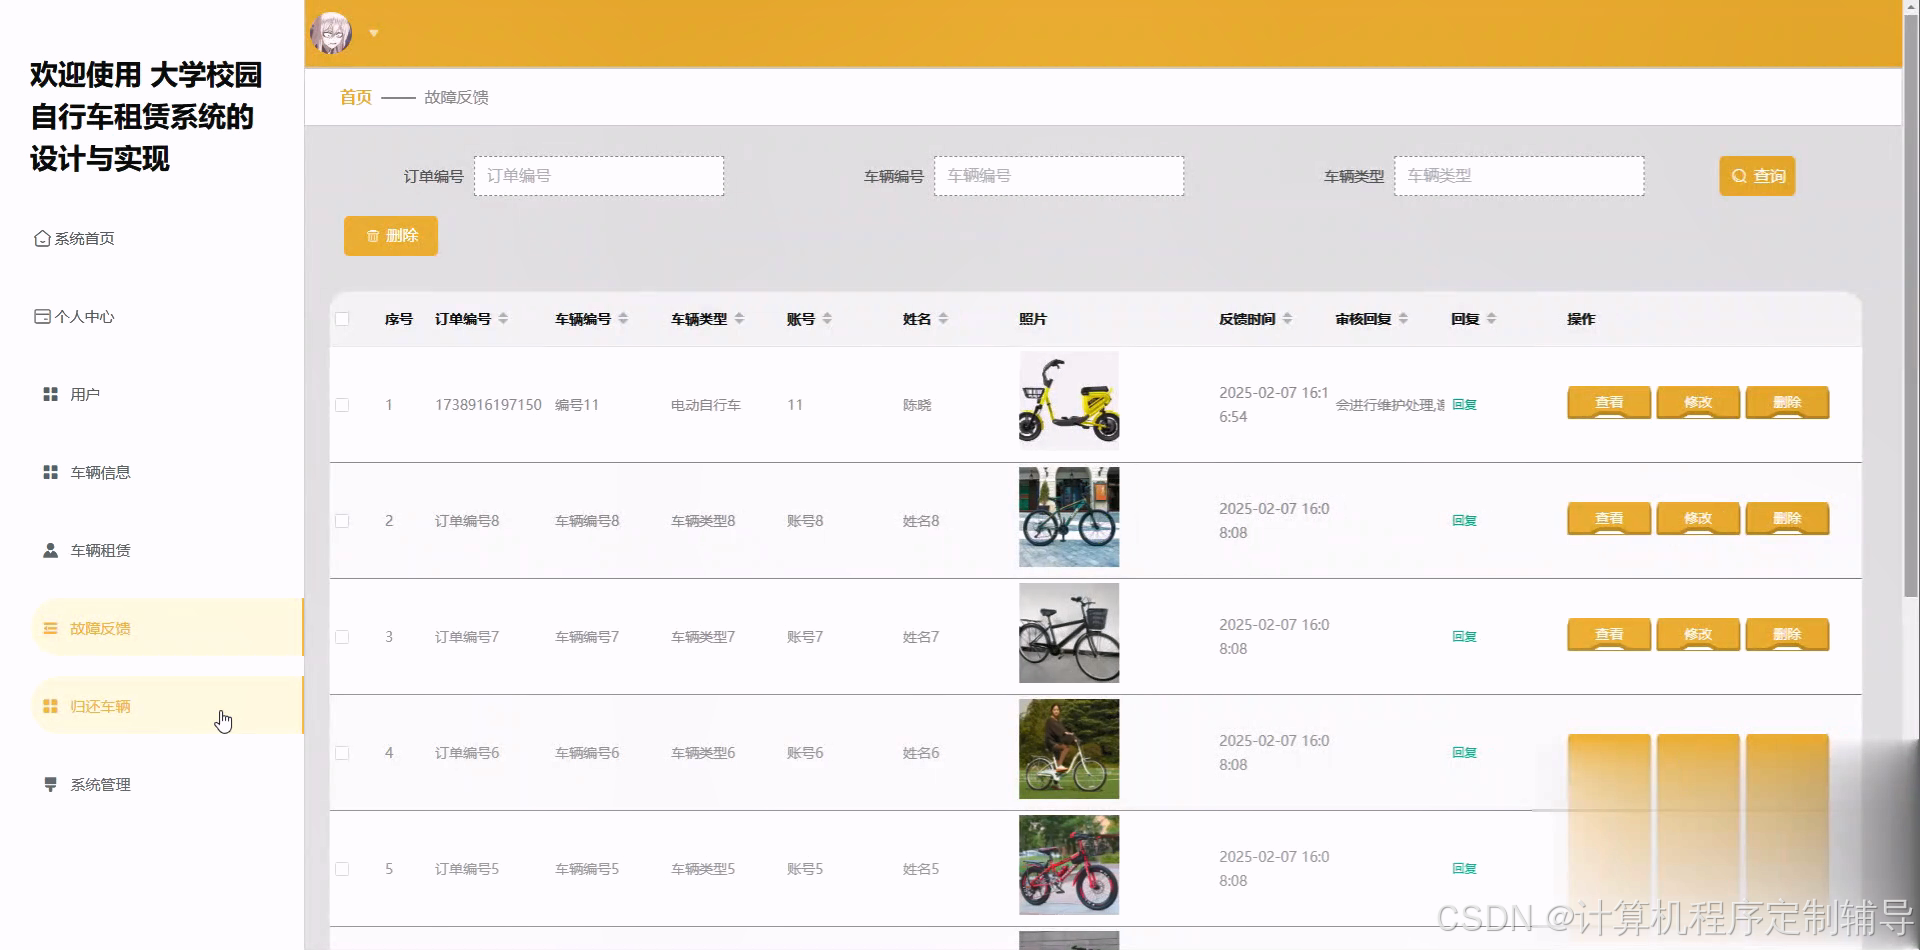This screenshot has width=1920, height=950.
Task: Check the checkbox on 订单编号8 row
Action: [343, 520]
